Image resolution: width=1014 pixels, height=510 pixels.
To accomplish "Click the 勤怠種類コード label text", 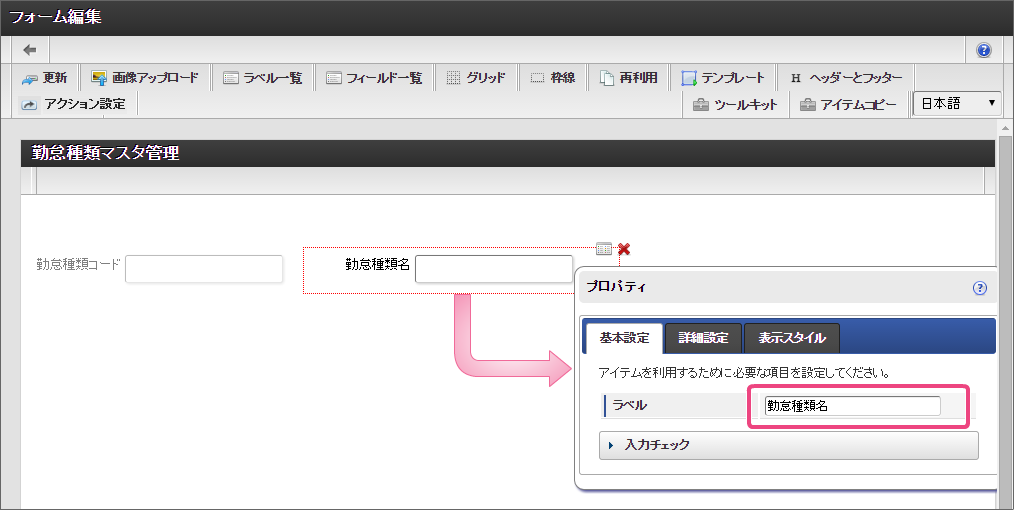I will pyautogui.click(x=78, y=264).
